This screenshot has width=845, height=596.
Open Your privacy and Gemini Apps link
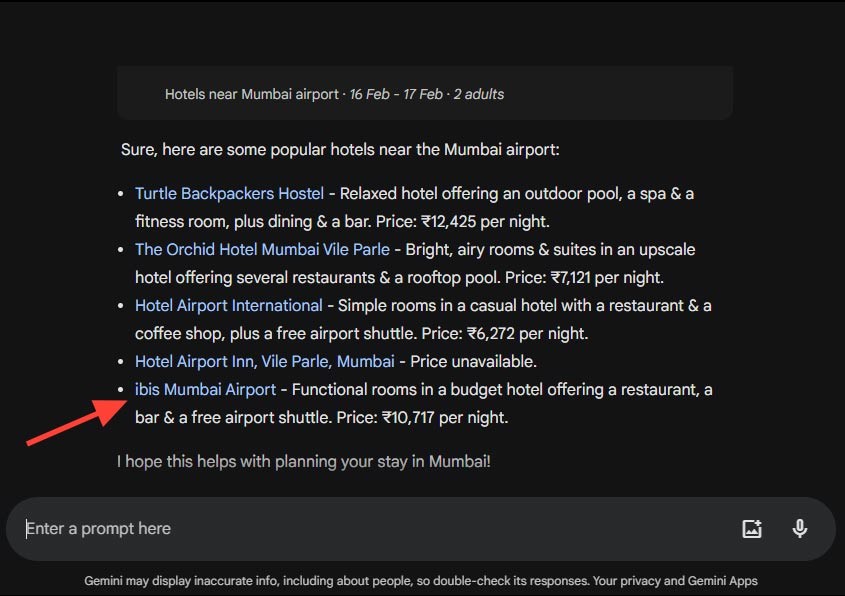coord(675,581)
